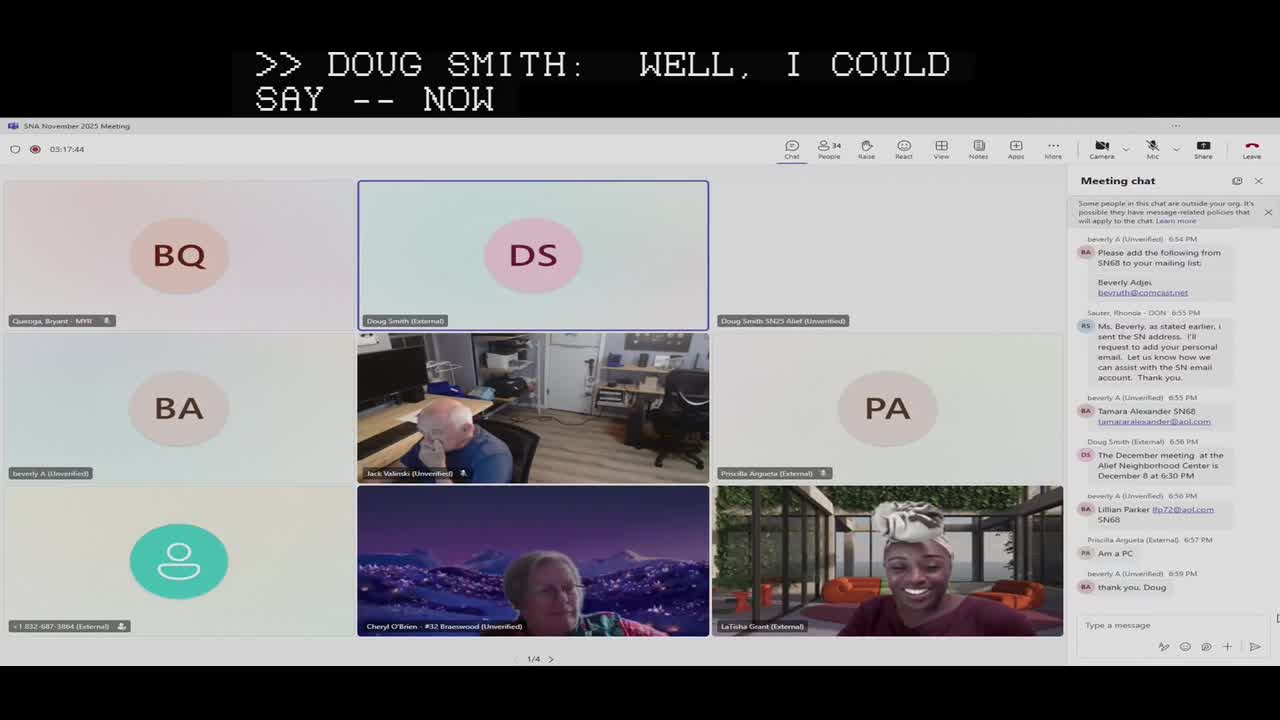Open message formatting options
Screen dimensions: 1280x720
coord(1164,647)
